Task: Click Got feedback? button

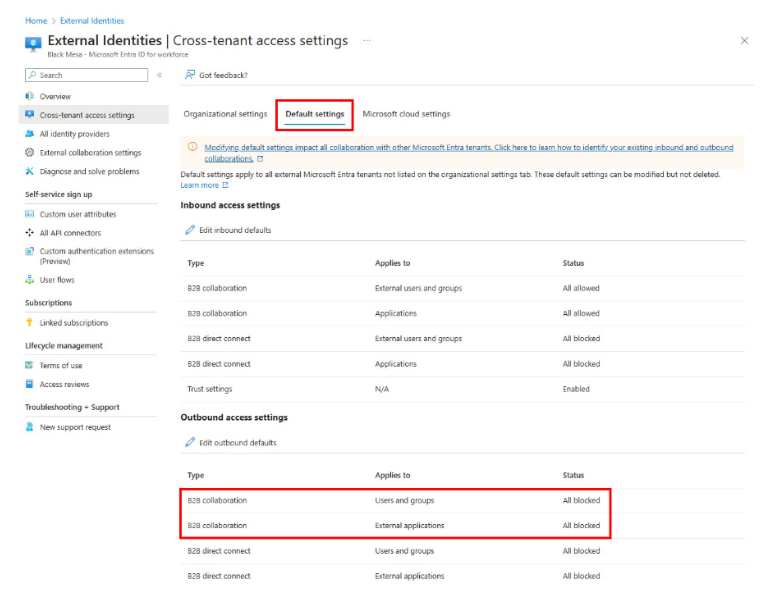Action: 216,75
